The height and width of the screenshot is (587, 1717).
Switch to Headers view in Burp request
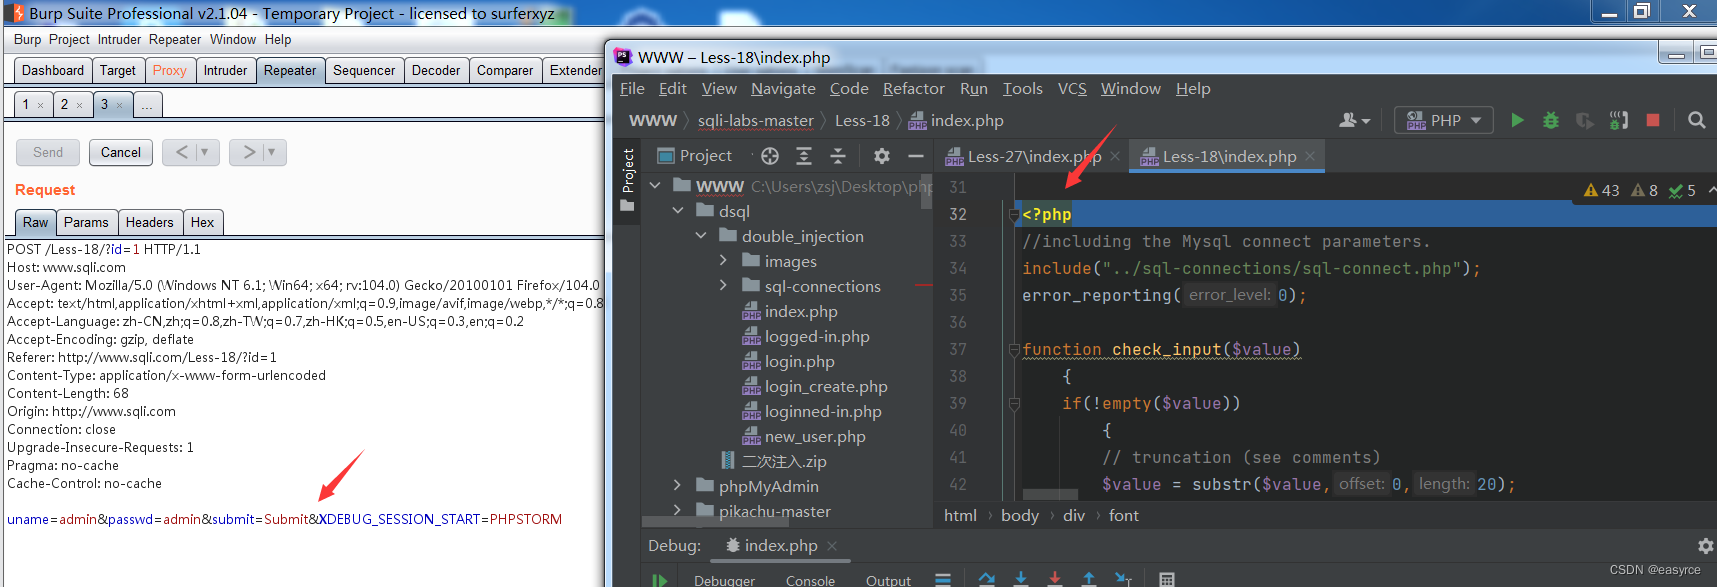pos(150,222)
